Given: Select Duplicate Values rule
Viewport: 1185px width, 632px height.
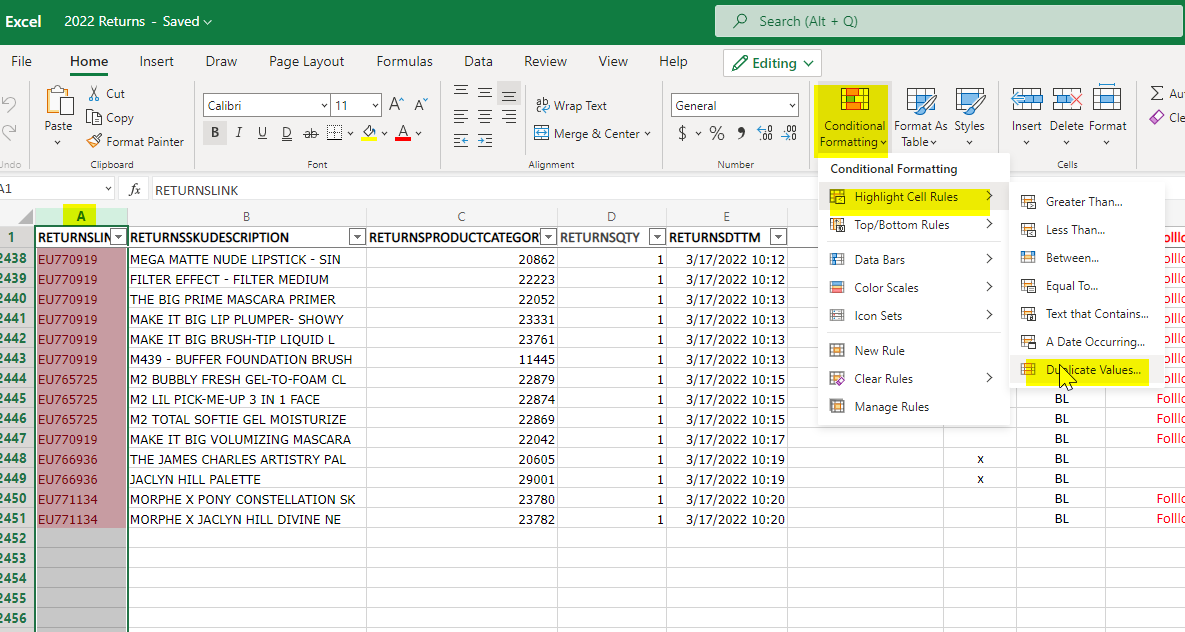Looking at the screenshot, I should coord(1088,370).
